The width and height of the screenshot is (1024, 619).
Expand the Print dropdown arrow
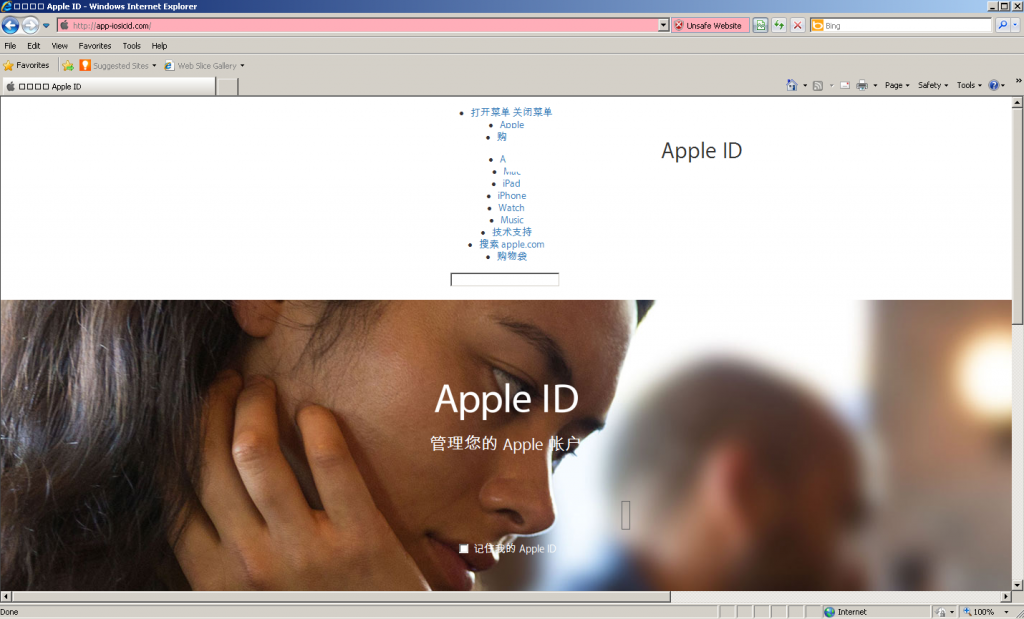coord(875,86)
